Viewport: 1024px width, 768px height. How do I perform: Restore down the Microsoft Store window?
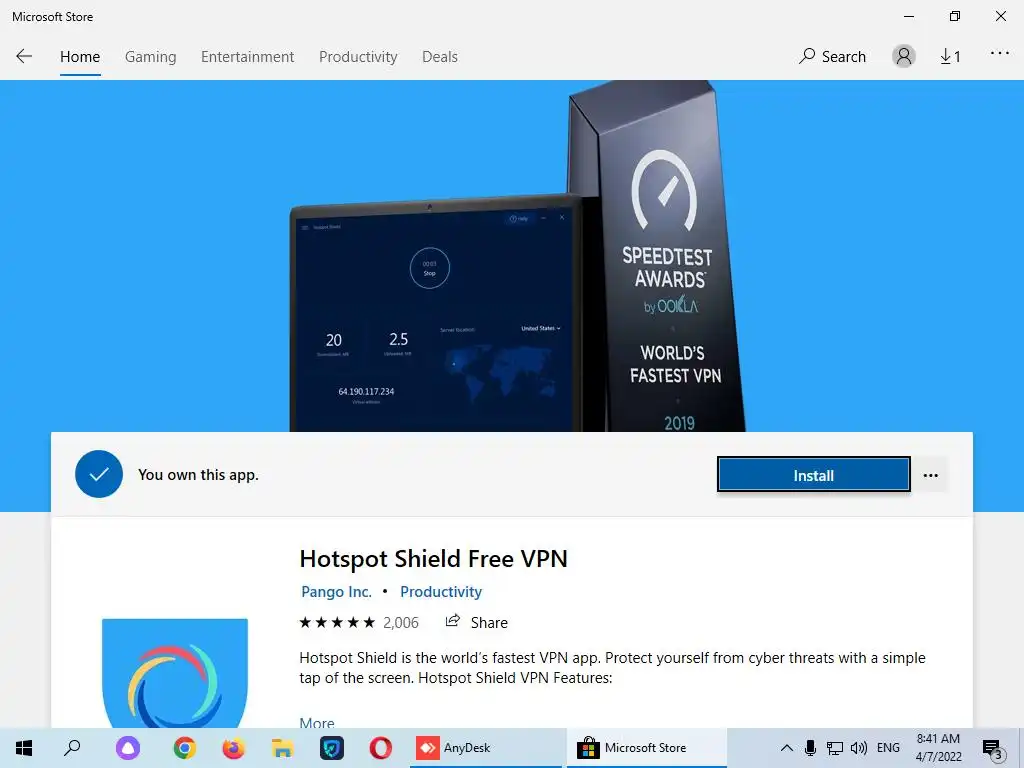tap(955, 16)
